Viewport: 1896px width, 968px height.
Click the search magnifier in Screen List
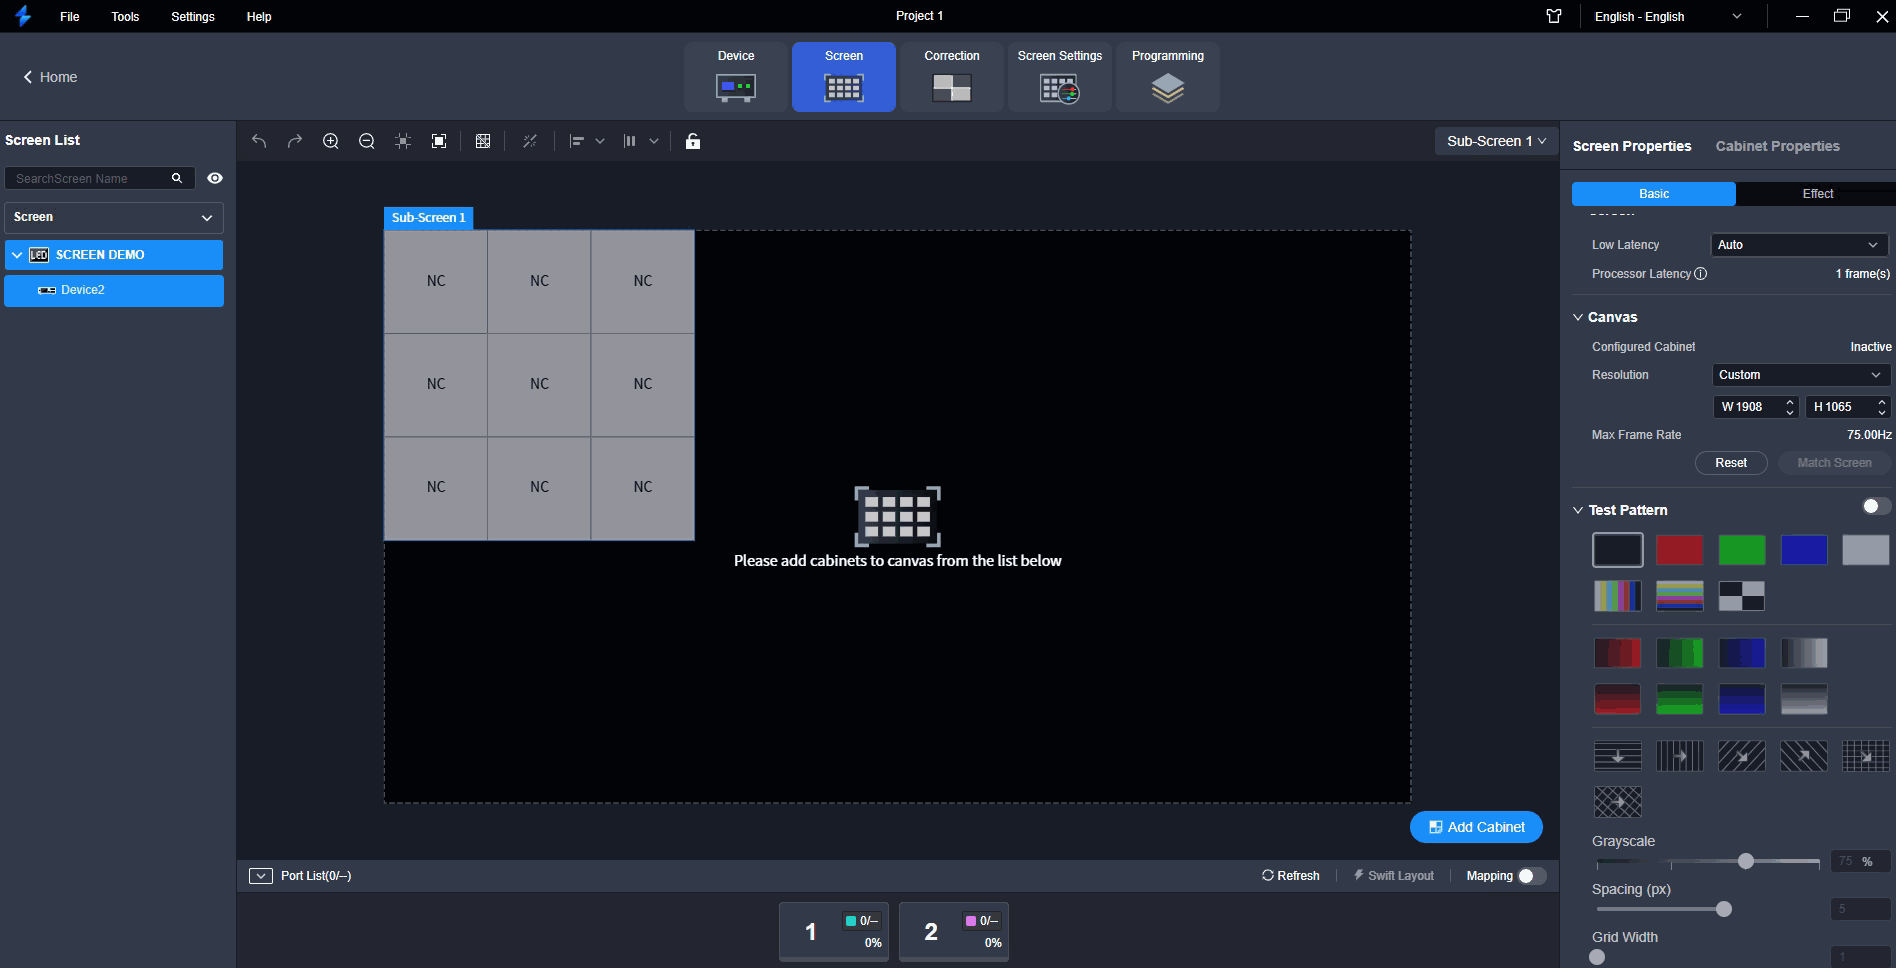coord(177,178)
